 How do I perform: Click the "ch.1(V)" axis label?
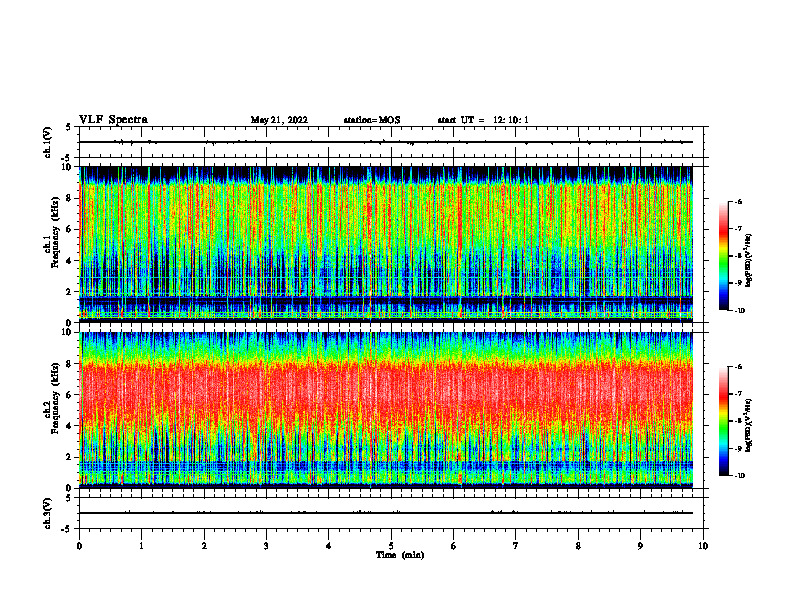(47, 142)
